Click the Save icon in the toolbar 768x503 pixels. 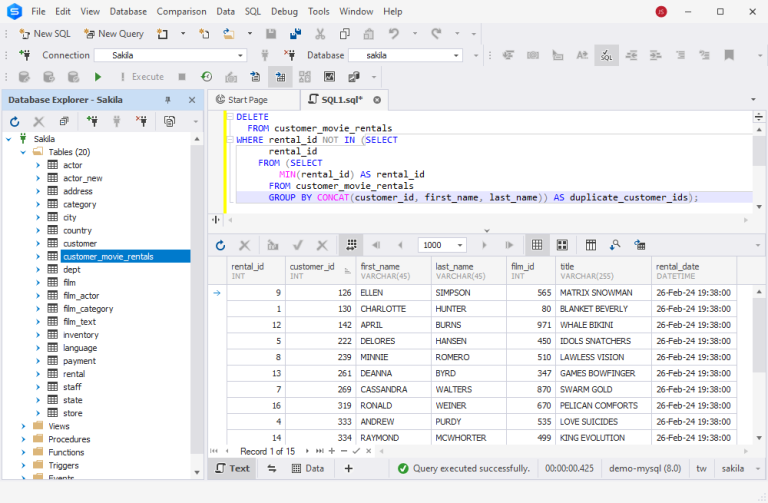point(270,34)
